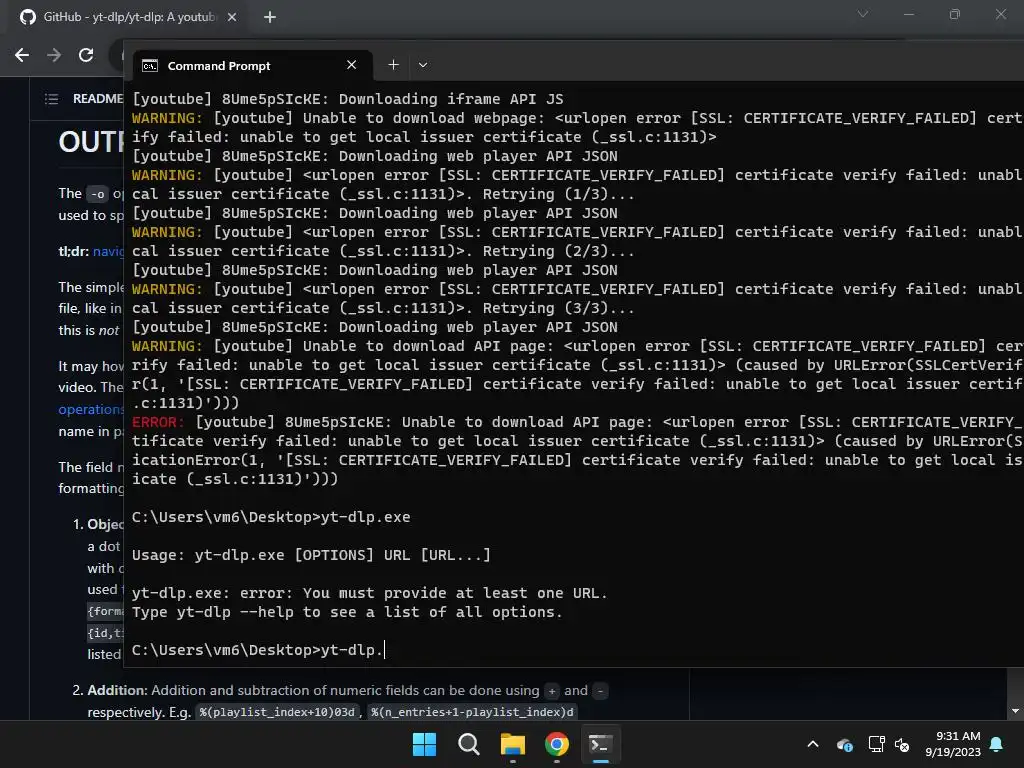Open the terminal profile dropdown arrow
Viewport: 1024px width, 768px height.
[423, 65]
